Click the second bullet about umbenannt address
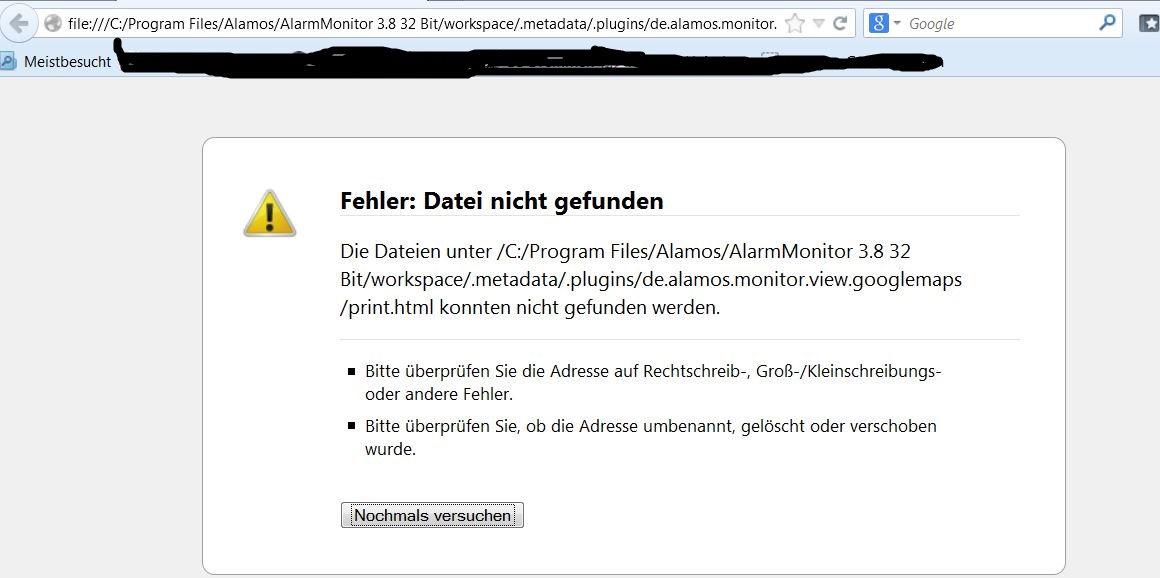This screenshot has width=1160, height=578. [x=650, y=437]
